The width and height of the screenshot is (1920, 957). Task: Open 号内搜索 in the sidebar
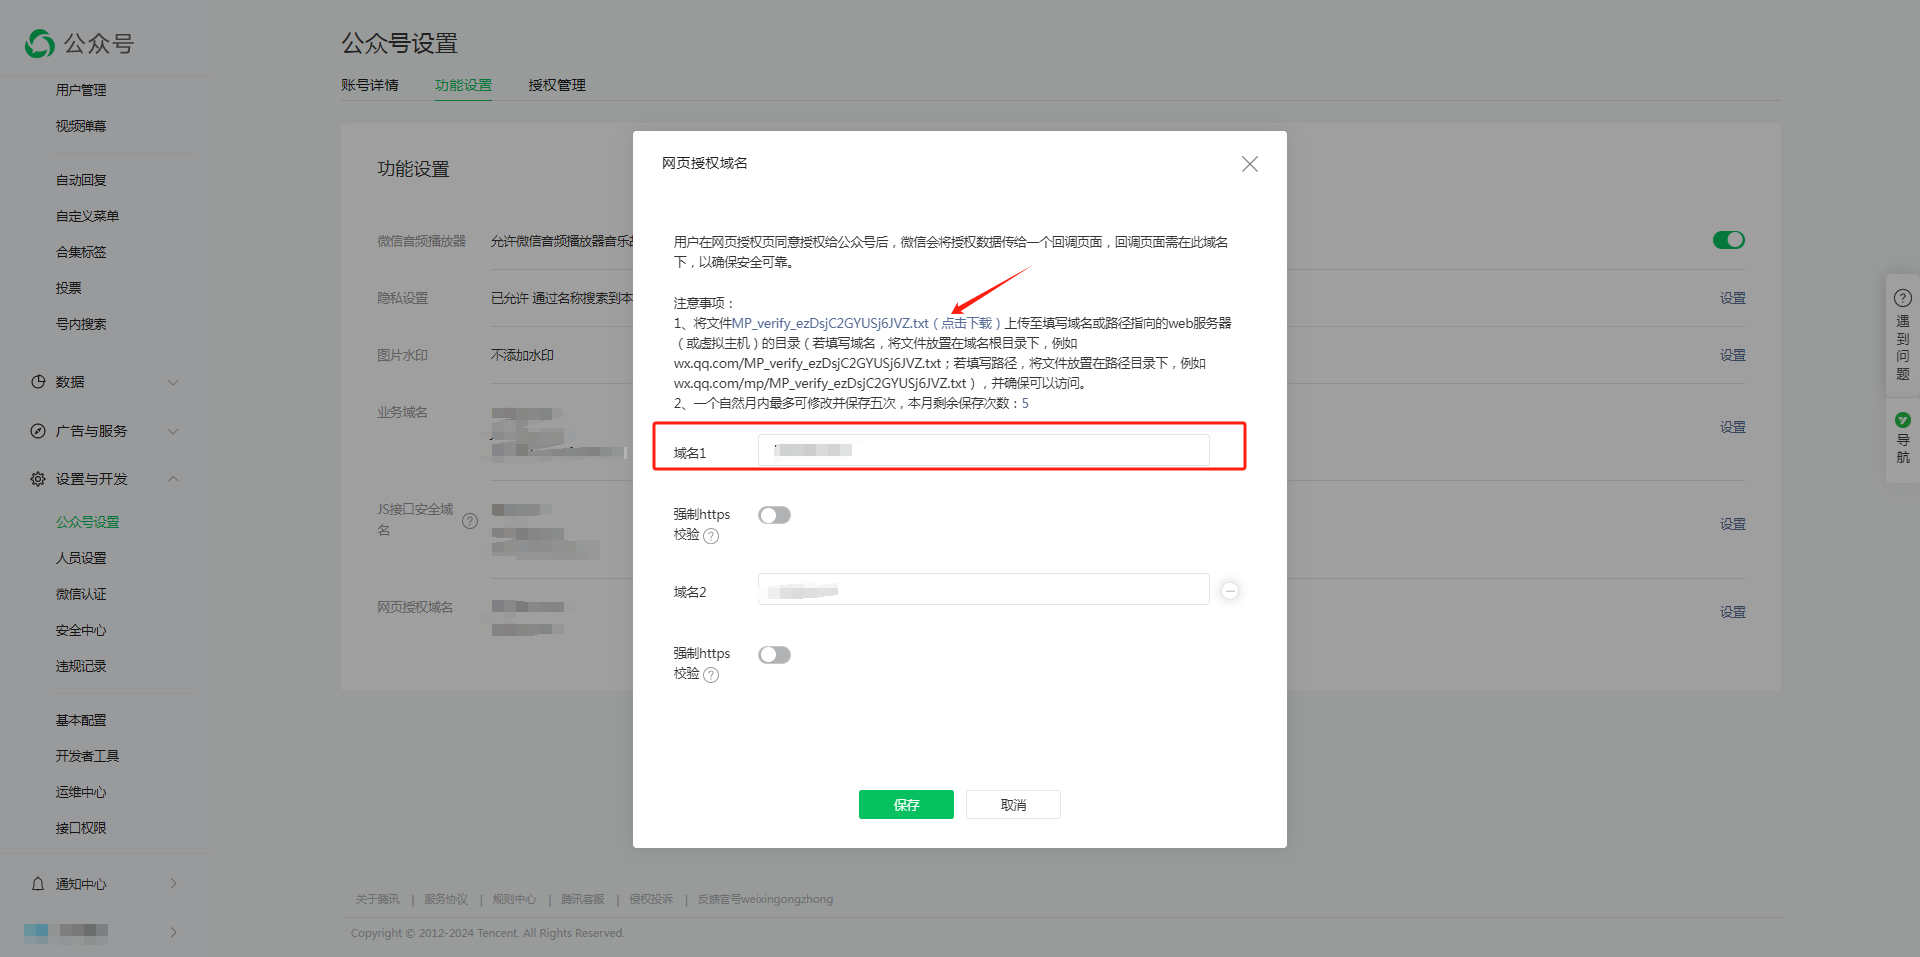click(81, 324)
